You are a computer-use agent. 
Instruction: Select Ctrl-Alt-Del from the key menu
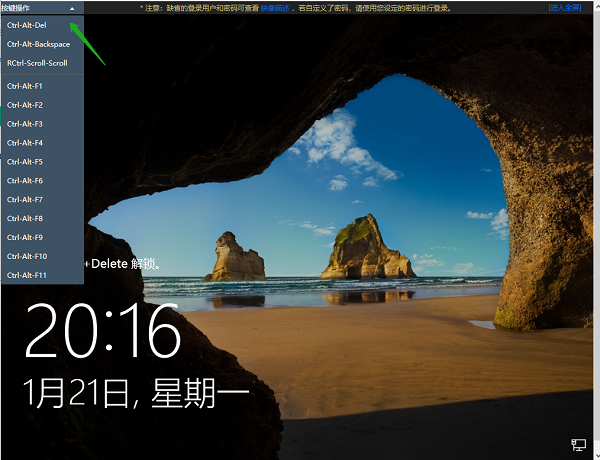point(26,24)
